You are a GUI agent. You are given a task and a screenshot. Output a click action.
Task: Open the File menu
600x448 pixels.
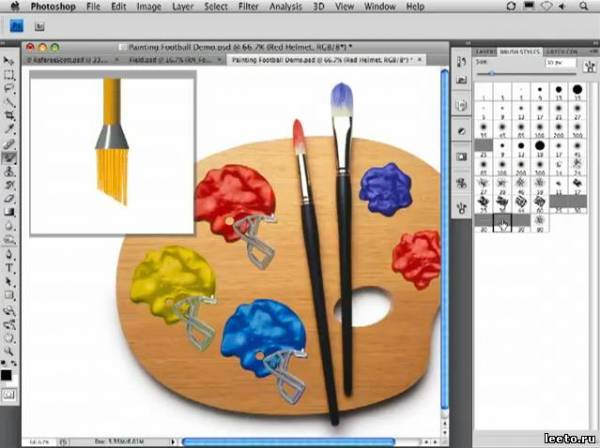point(93,7)
